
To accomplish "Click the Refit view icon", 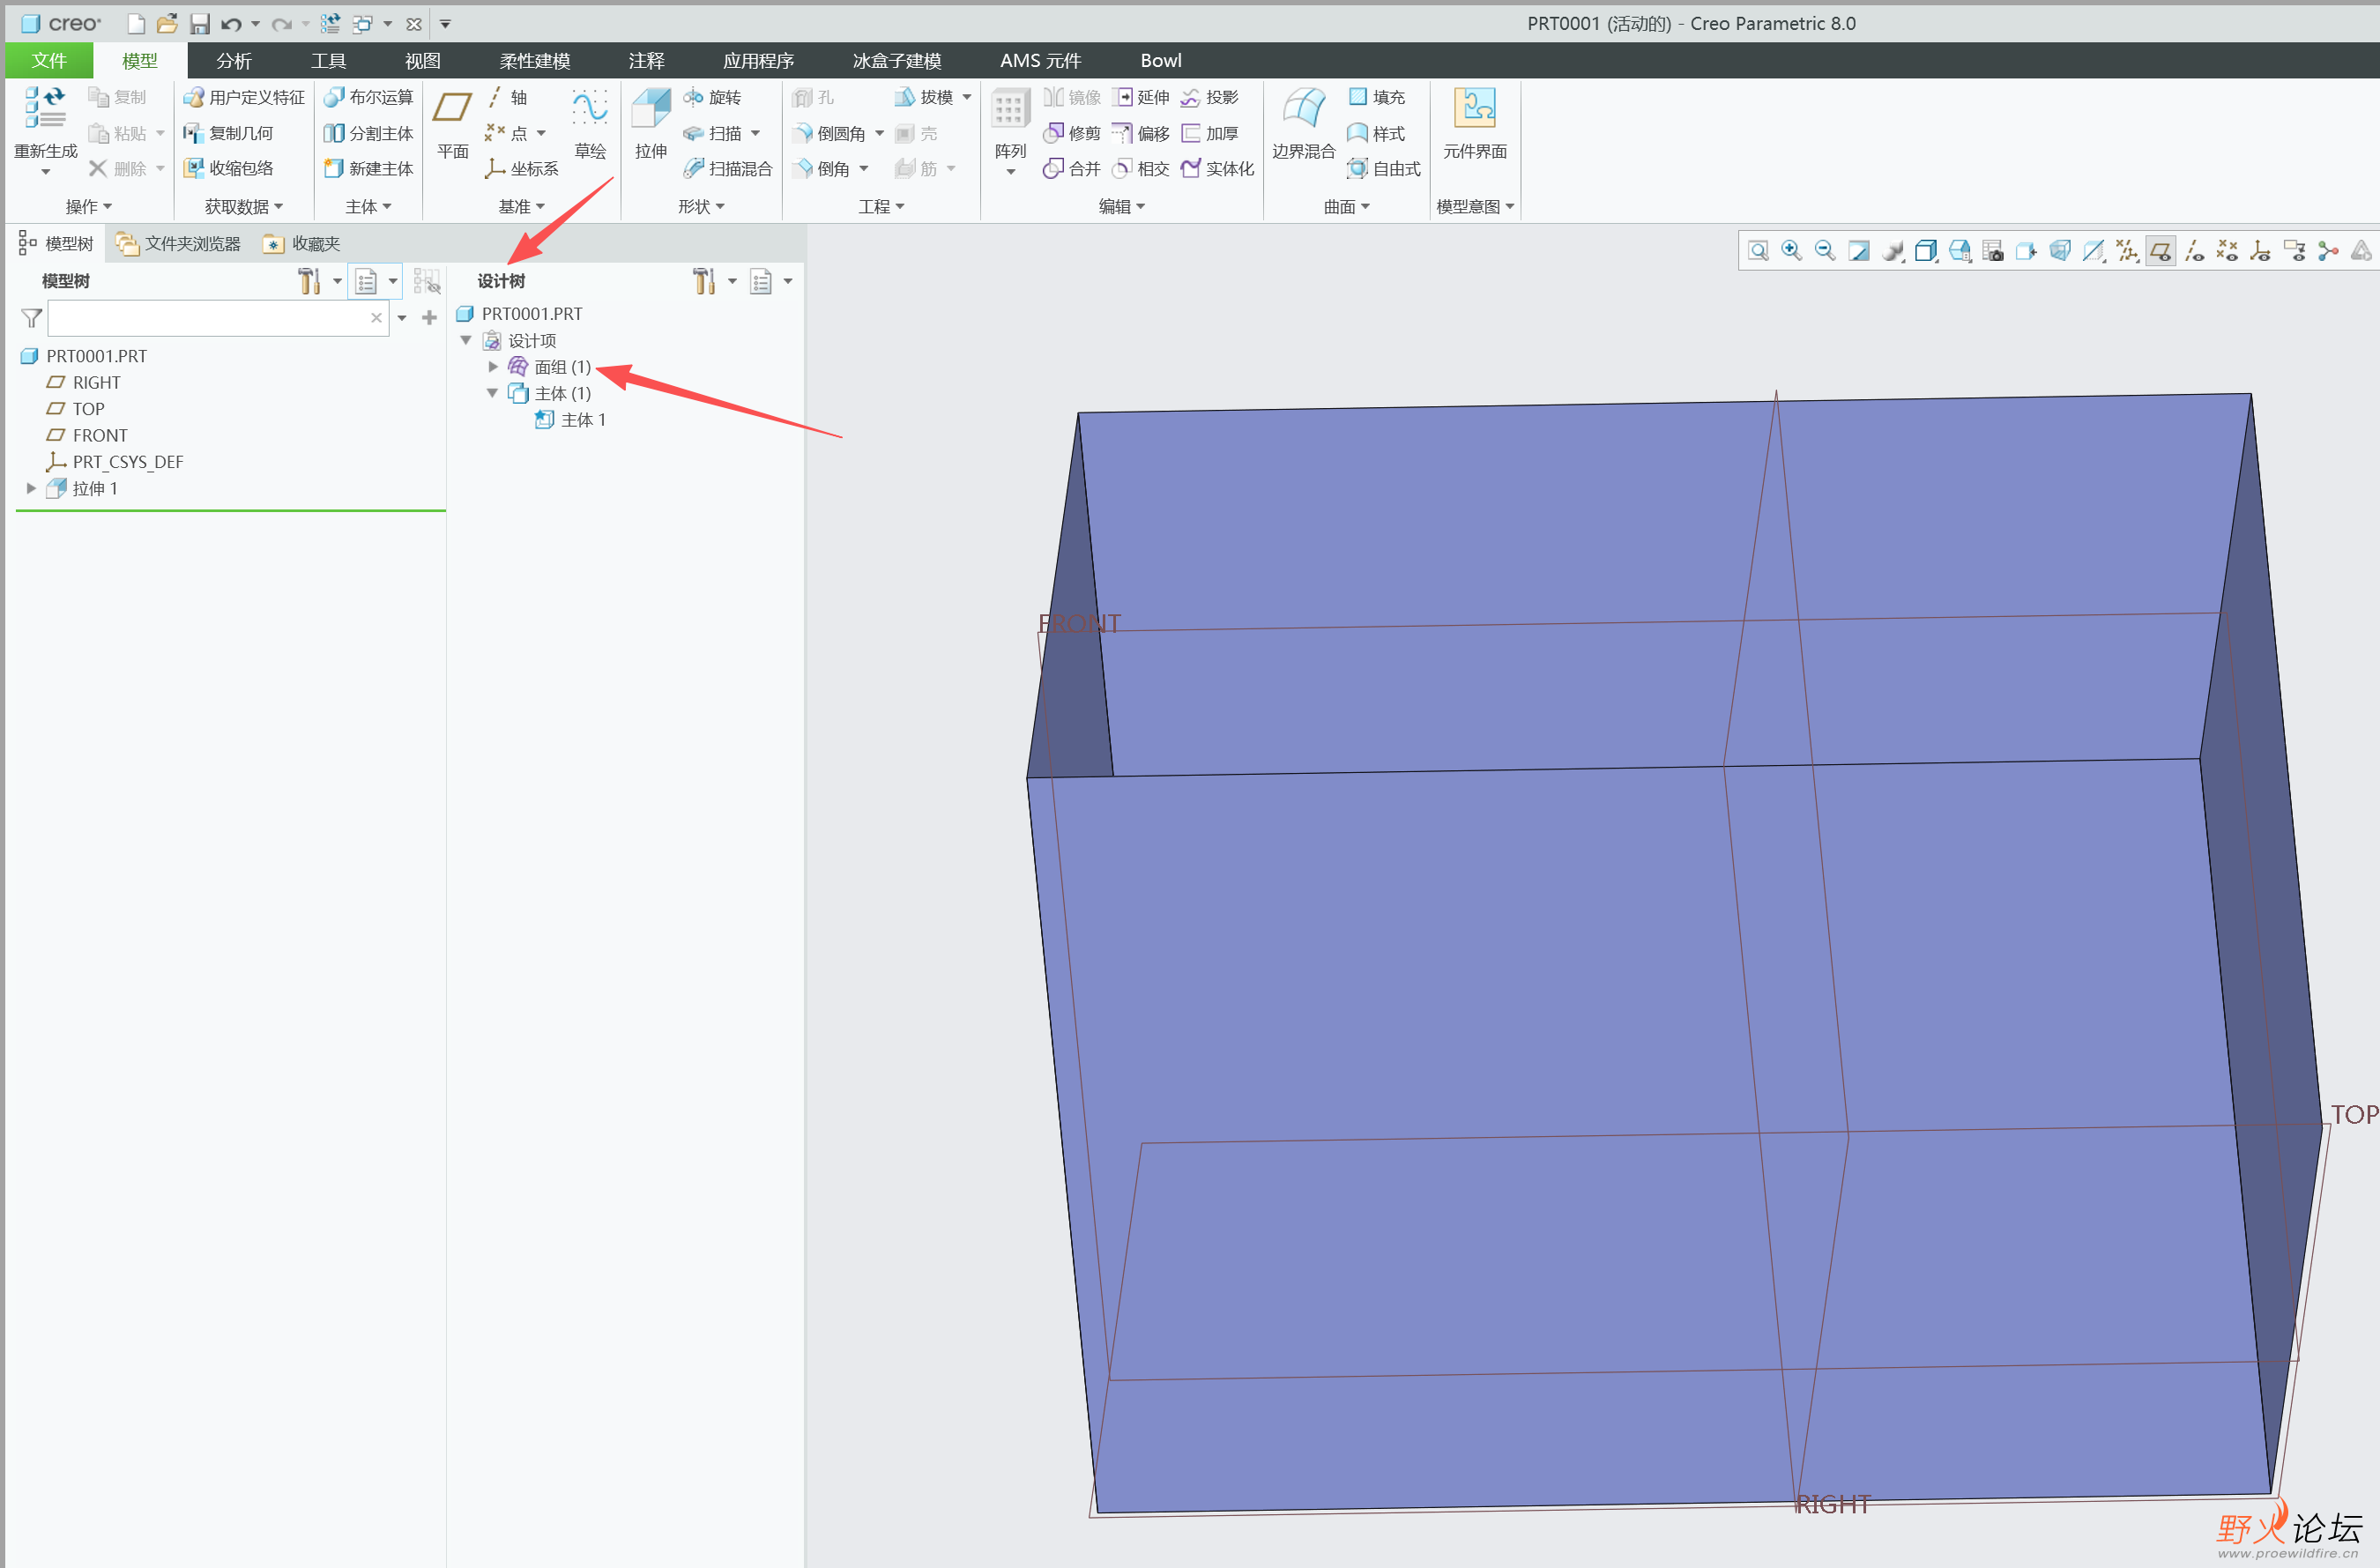I will pyautogui.click(x=1758, y=251).
